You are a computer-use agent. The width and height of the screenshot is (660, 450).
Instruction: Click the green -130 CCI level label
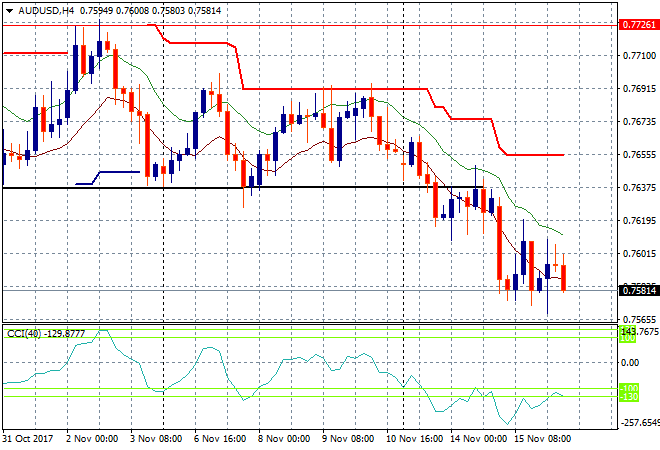(x=629, y=397)
